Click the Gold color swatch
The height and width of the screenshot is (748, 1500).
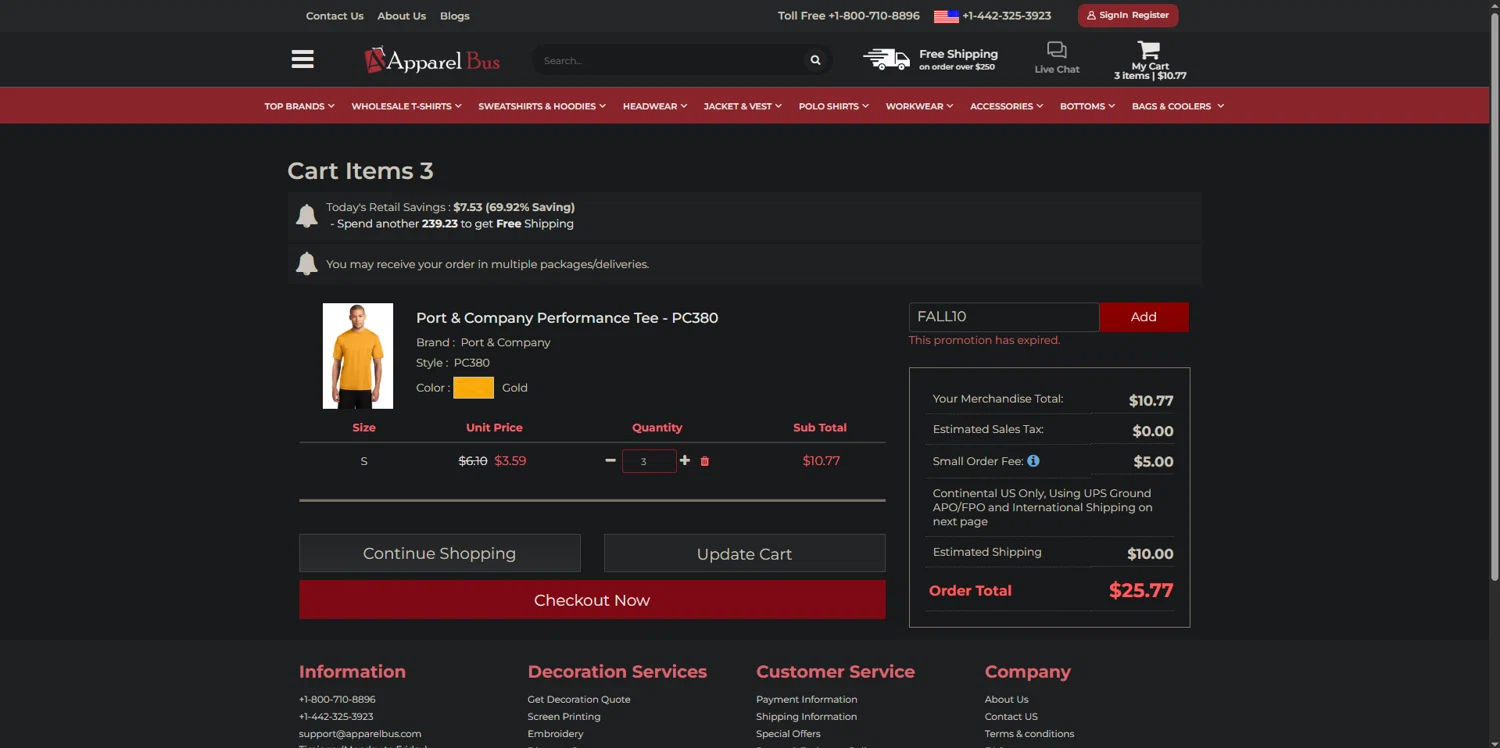point(474,388)
